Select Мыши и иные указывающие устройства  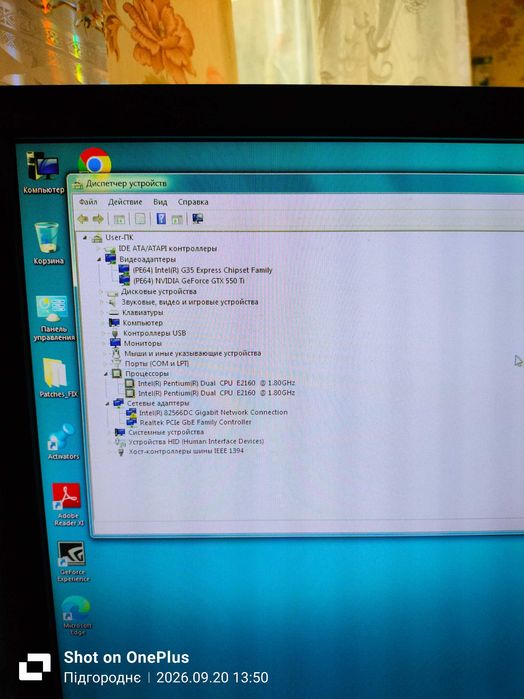[193, 353]
